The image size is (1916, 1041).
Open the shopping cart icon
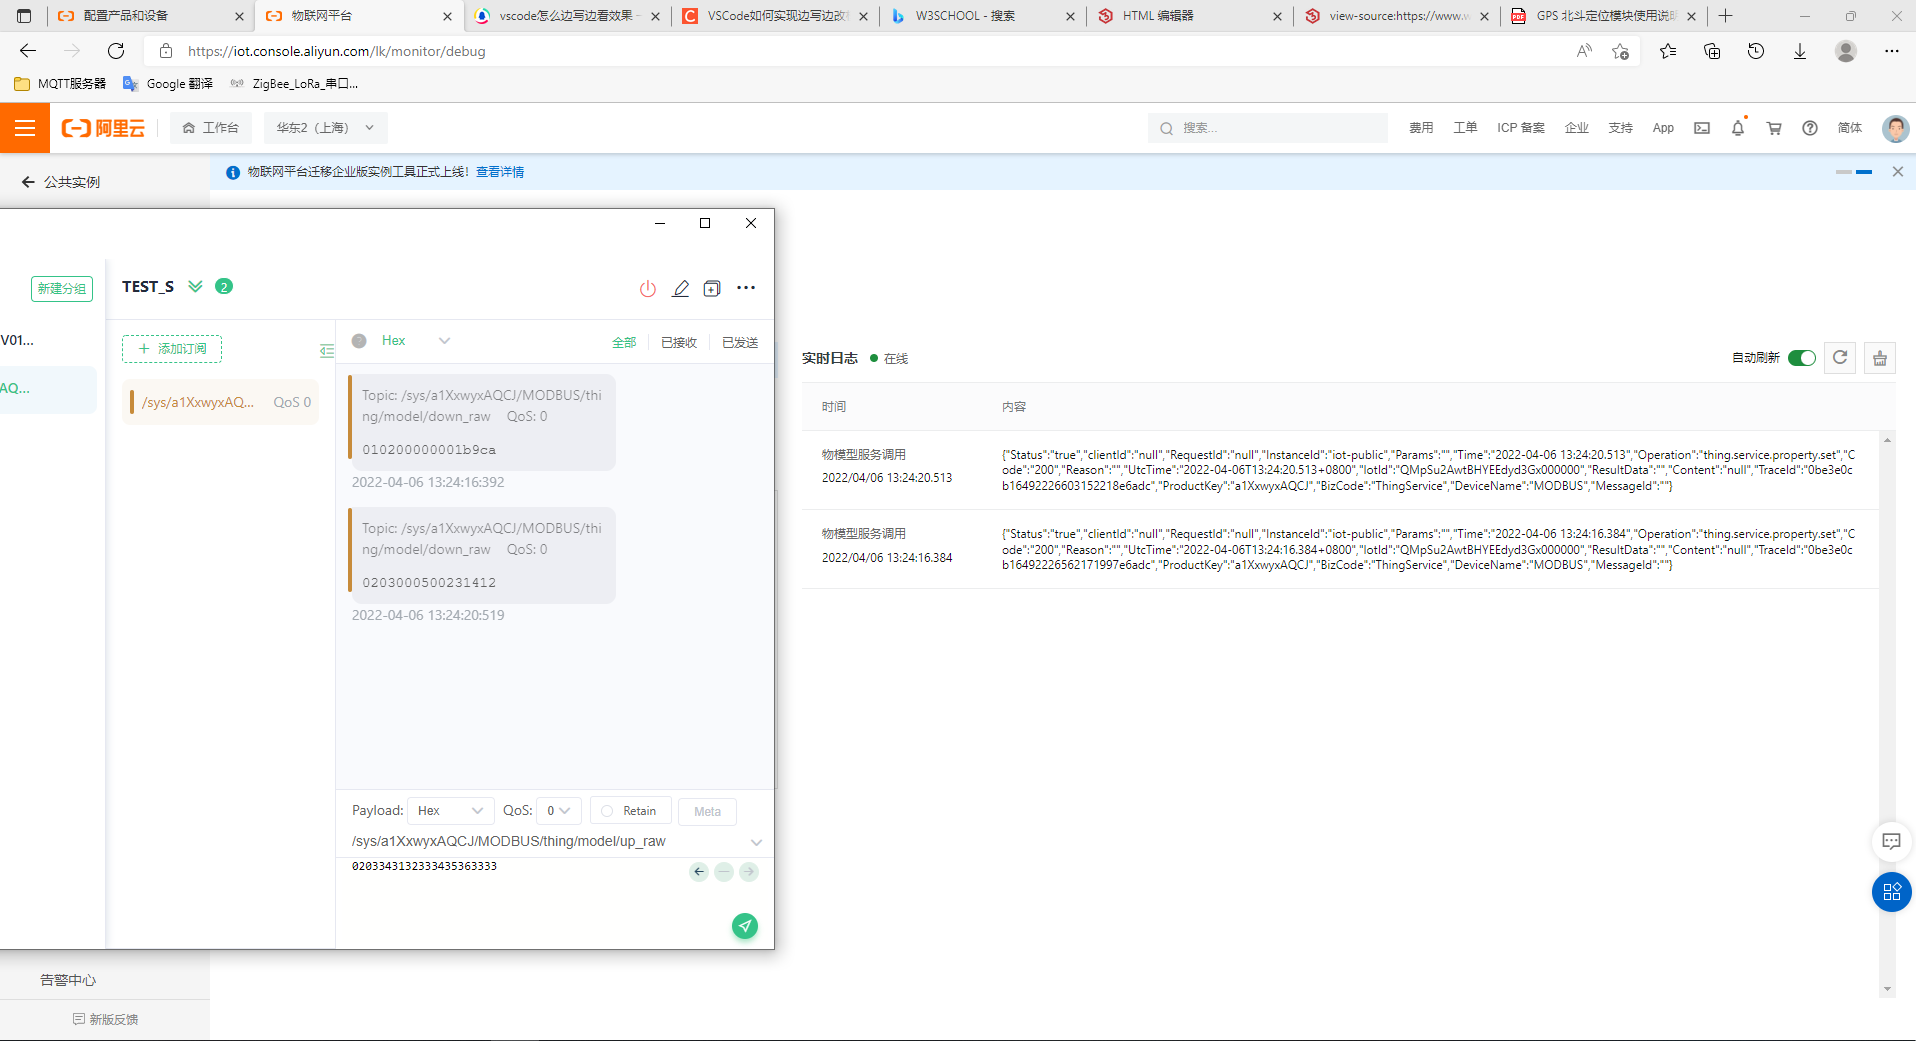(1774, 128)
